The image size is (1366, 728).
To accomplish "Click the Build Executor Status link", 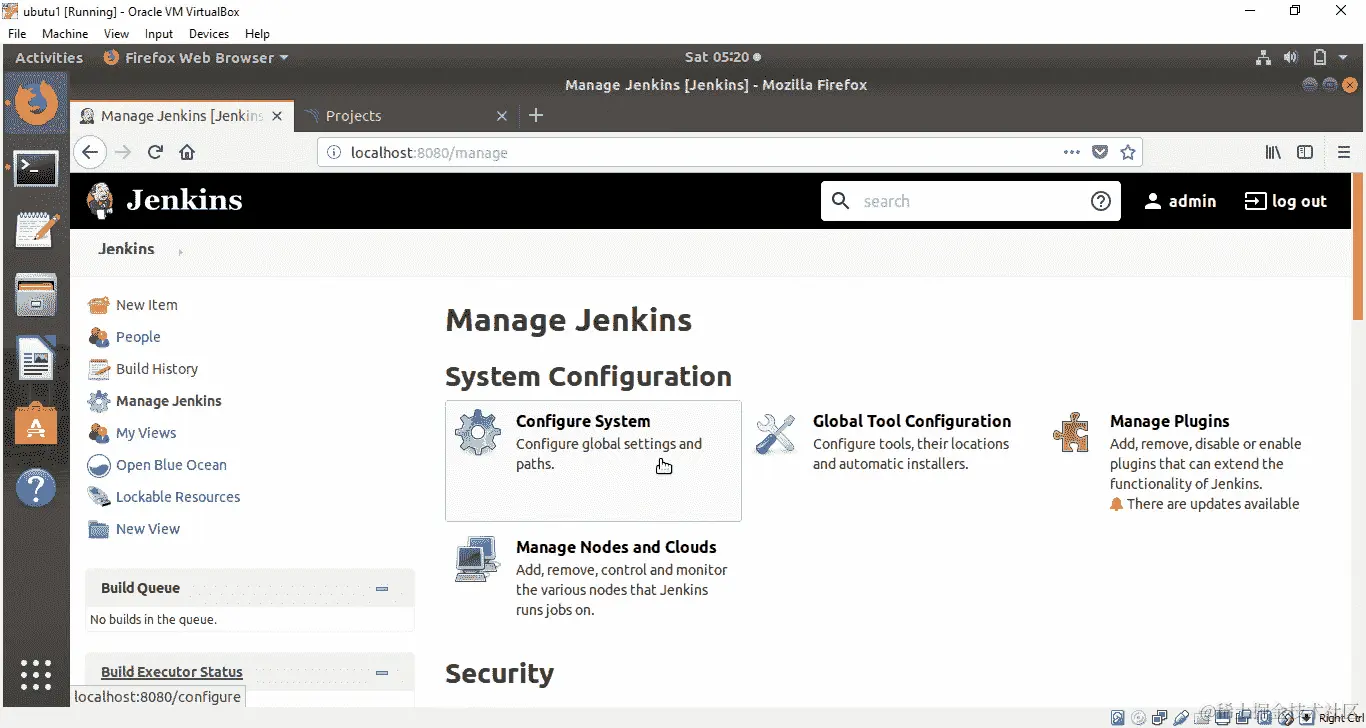I will pyautogui.click(x=172, y=672).
